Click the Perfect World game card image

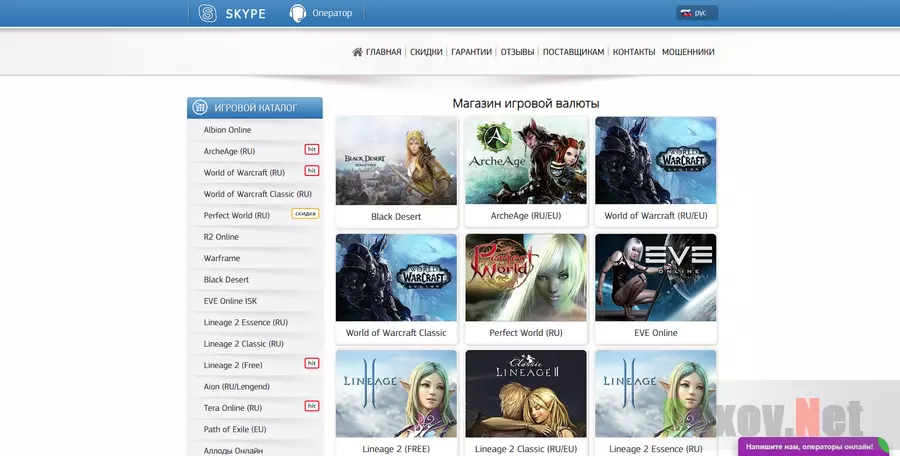coord(526,277)
